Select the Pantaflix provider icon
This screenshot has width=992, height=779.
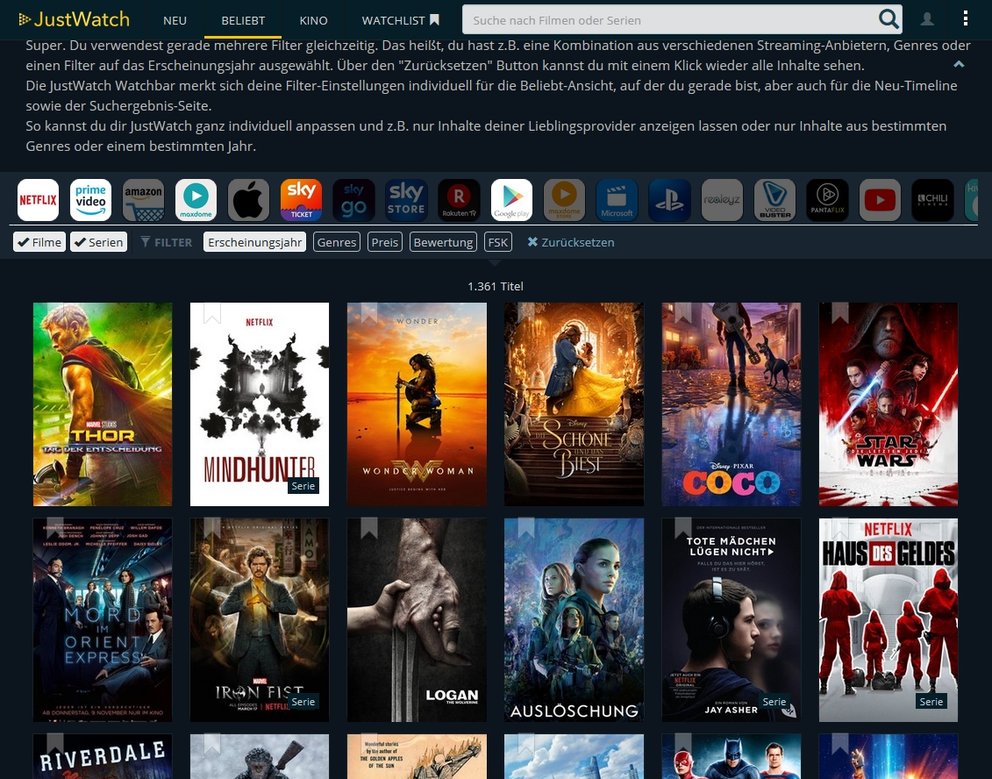828,200
